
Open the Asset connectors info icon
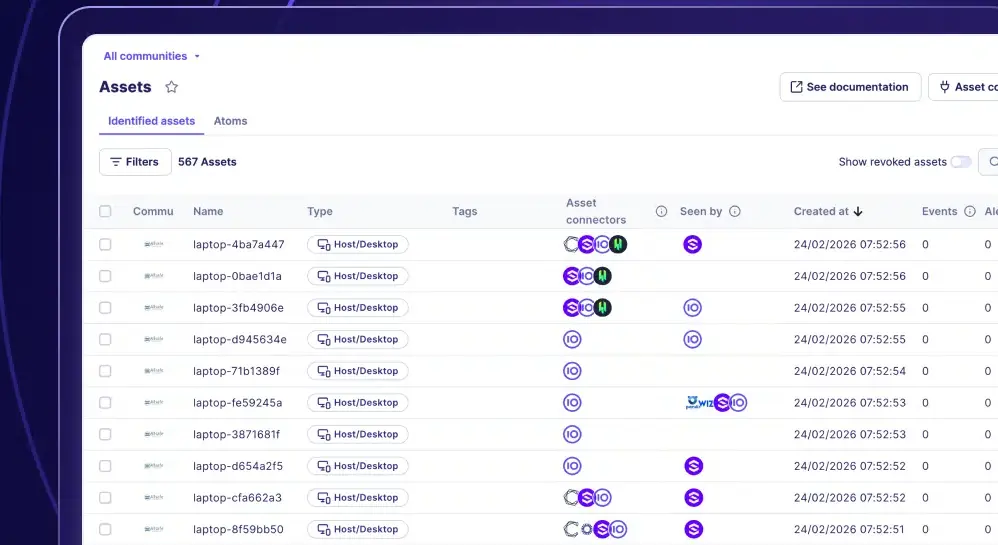[x=661, y=211]
